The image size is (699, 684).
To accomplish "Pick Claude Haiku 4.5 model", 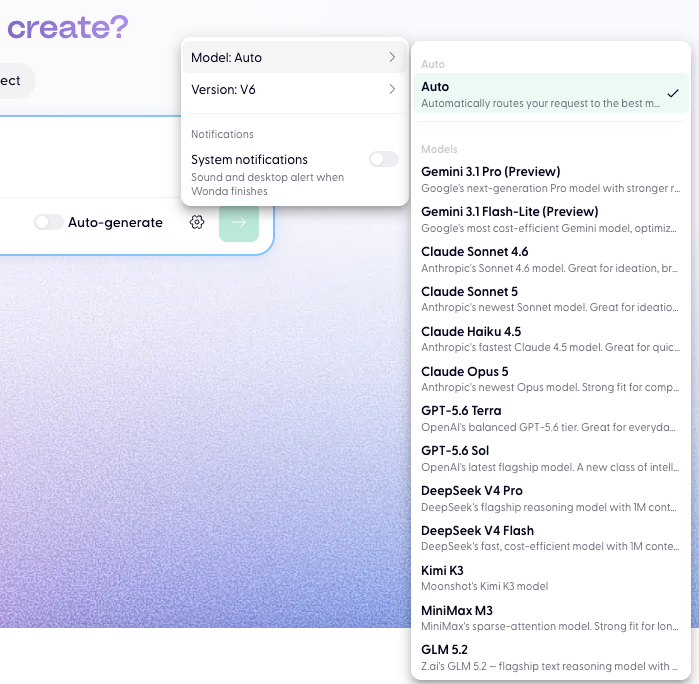I will coord(551,339).
